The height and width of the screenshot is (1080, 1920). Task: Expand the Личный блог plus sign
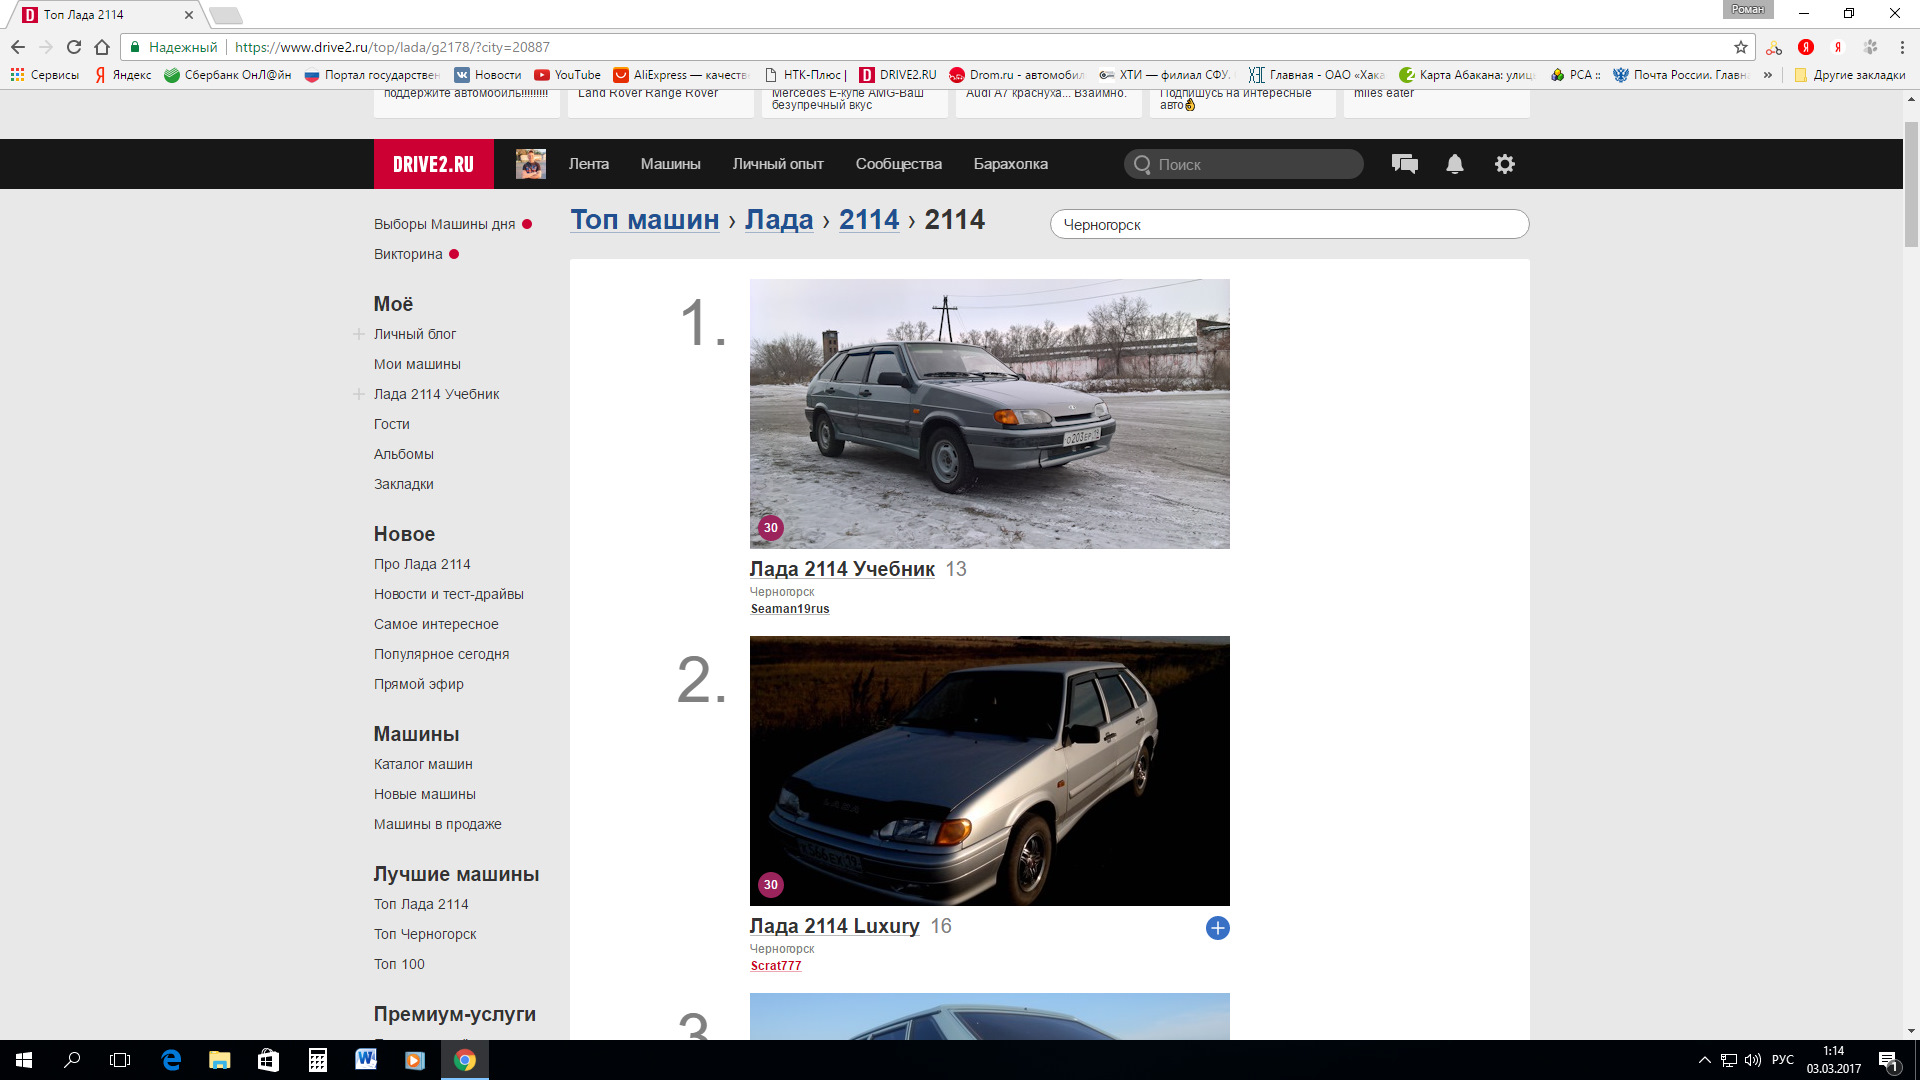click(x=358, y=334)
